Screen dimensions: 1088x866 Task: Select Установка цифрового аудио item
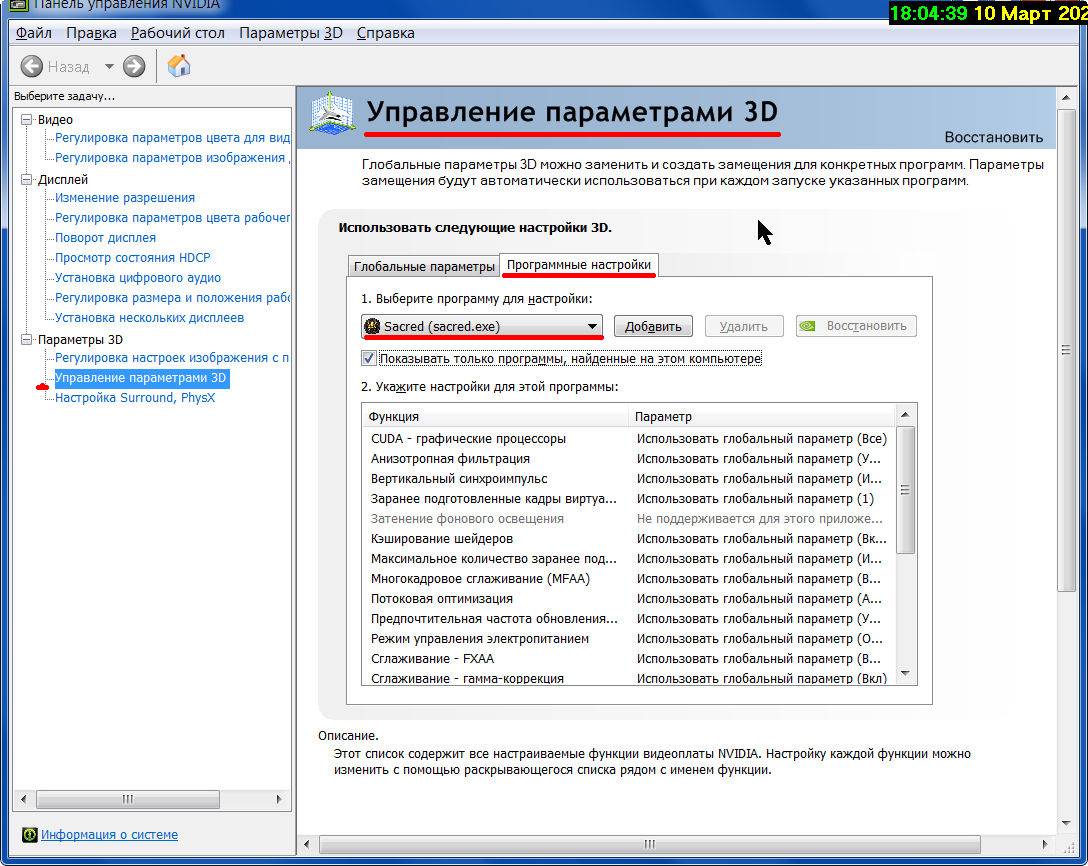[138, 278]
